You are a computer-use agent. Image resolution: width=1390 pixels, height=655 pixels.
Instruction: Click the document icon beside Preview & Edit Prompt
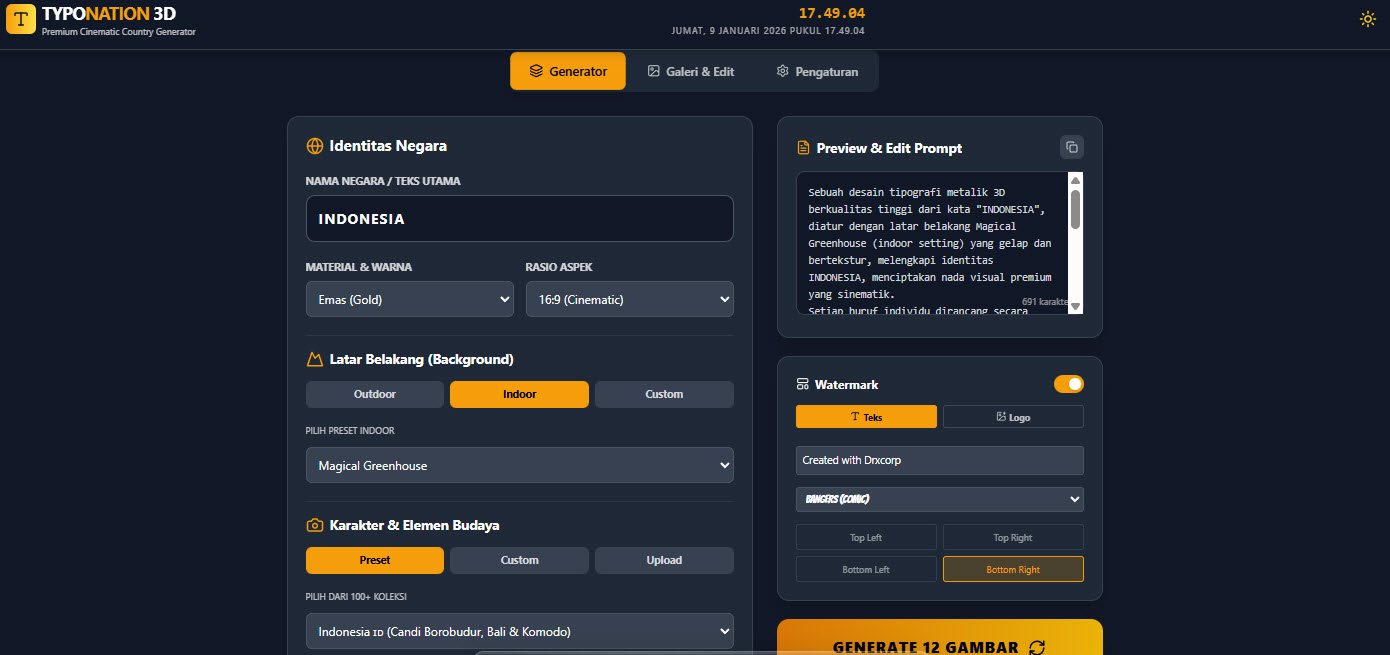pos(803,148)
